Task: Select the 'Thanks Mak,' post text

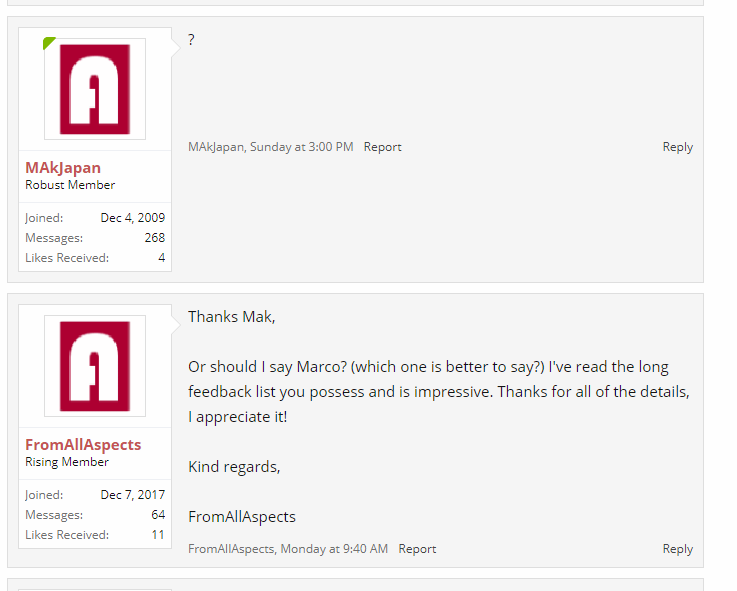Action: click(232, 317)
